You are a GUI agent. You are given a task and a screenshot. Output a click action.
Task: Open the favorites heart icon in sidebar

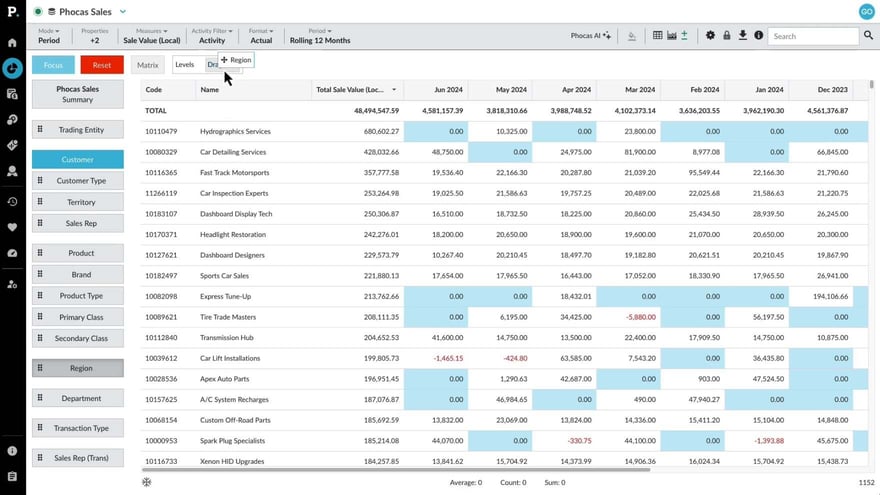[12, 227]
